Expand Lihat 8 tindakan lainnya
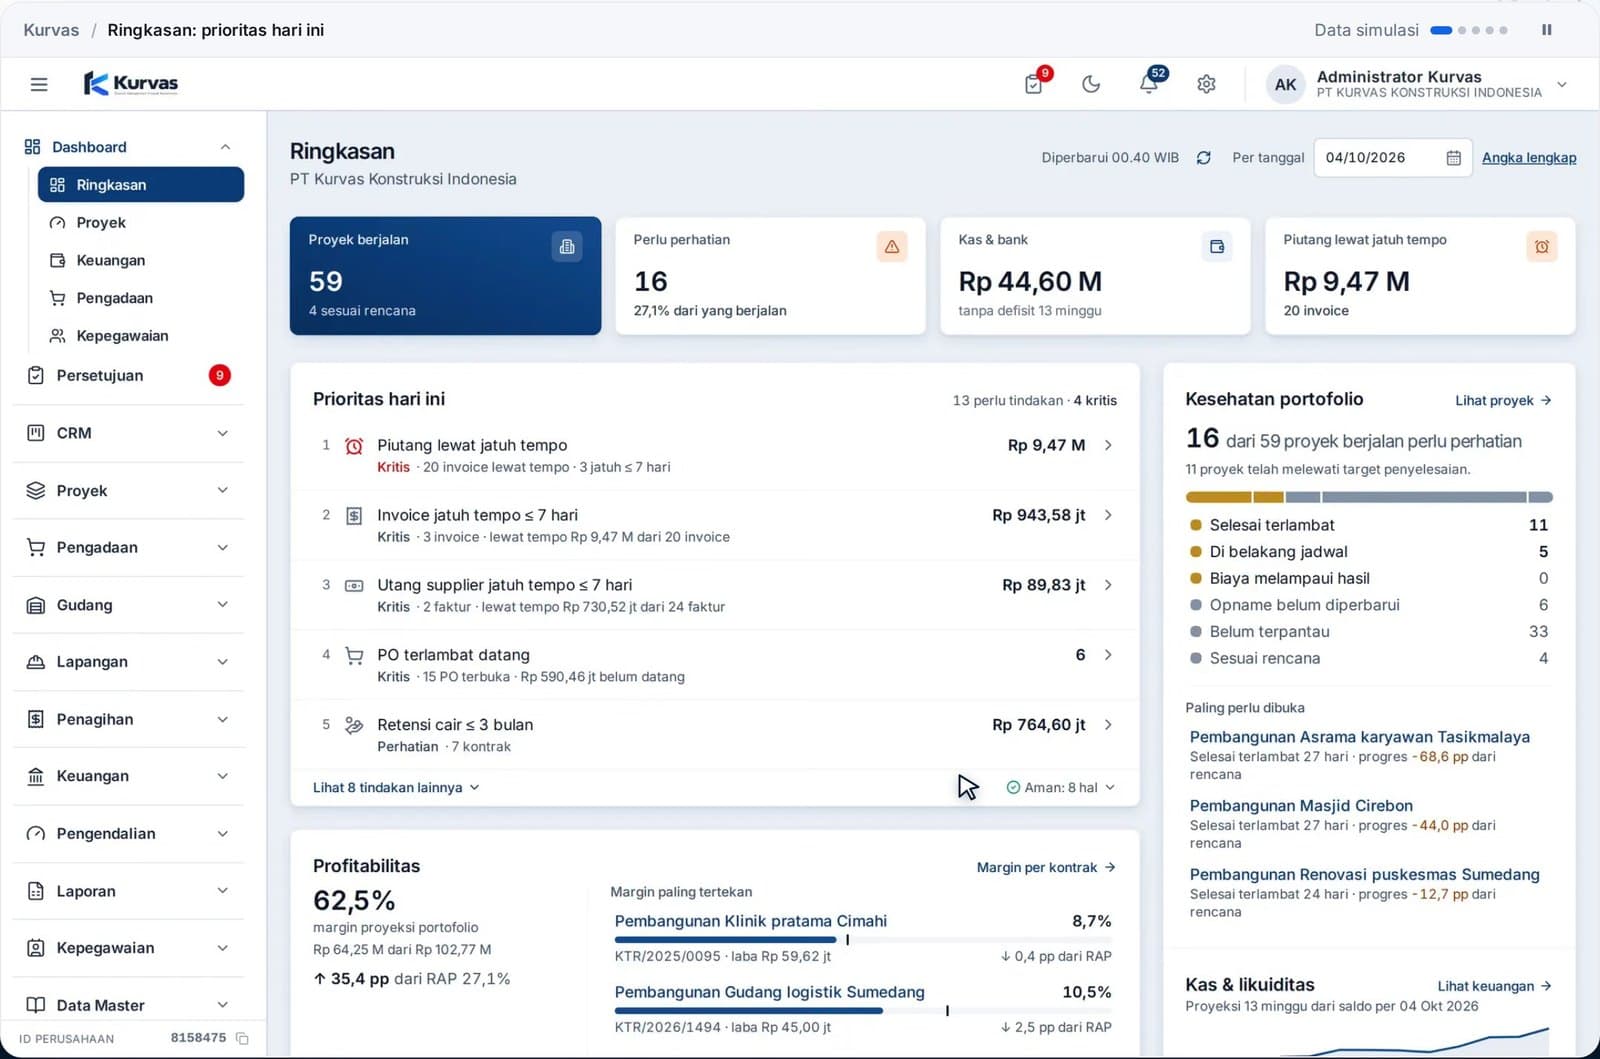 [x=396, y=788]
